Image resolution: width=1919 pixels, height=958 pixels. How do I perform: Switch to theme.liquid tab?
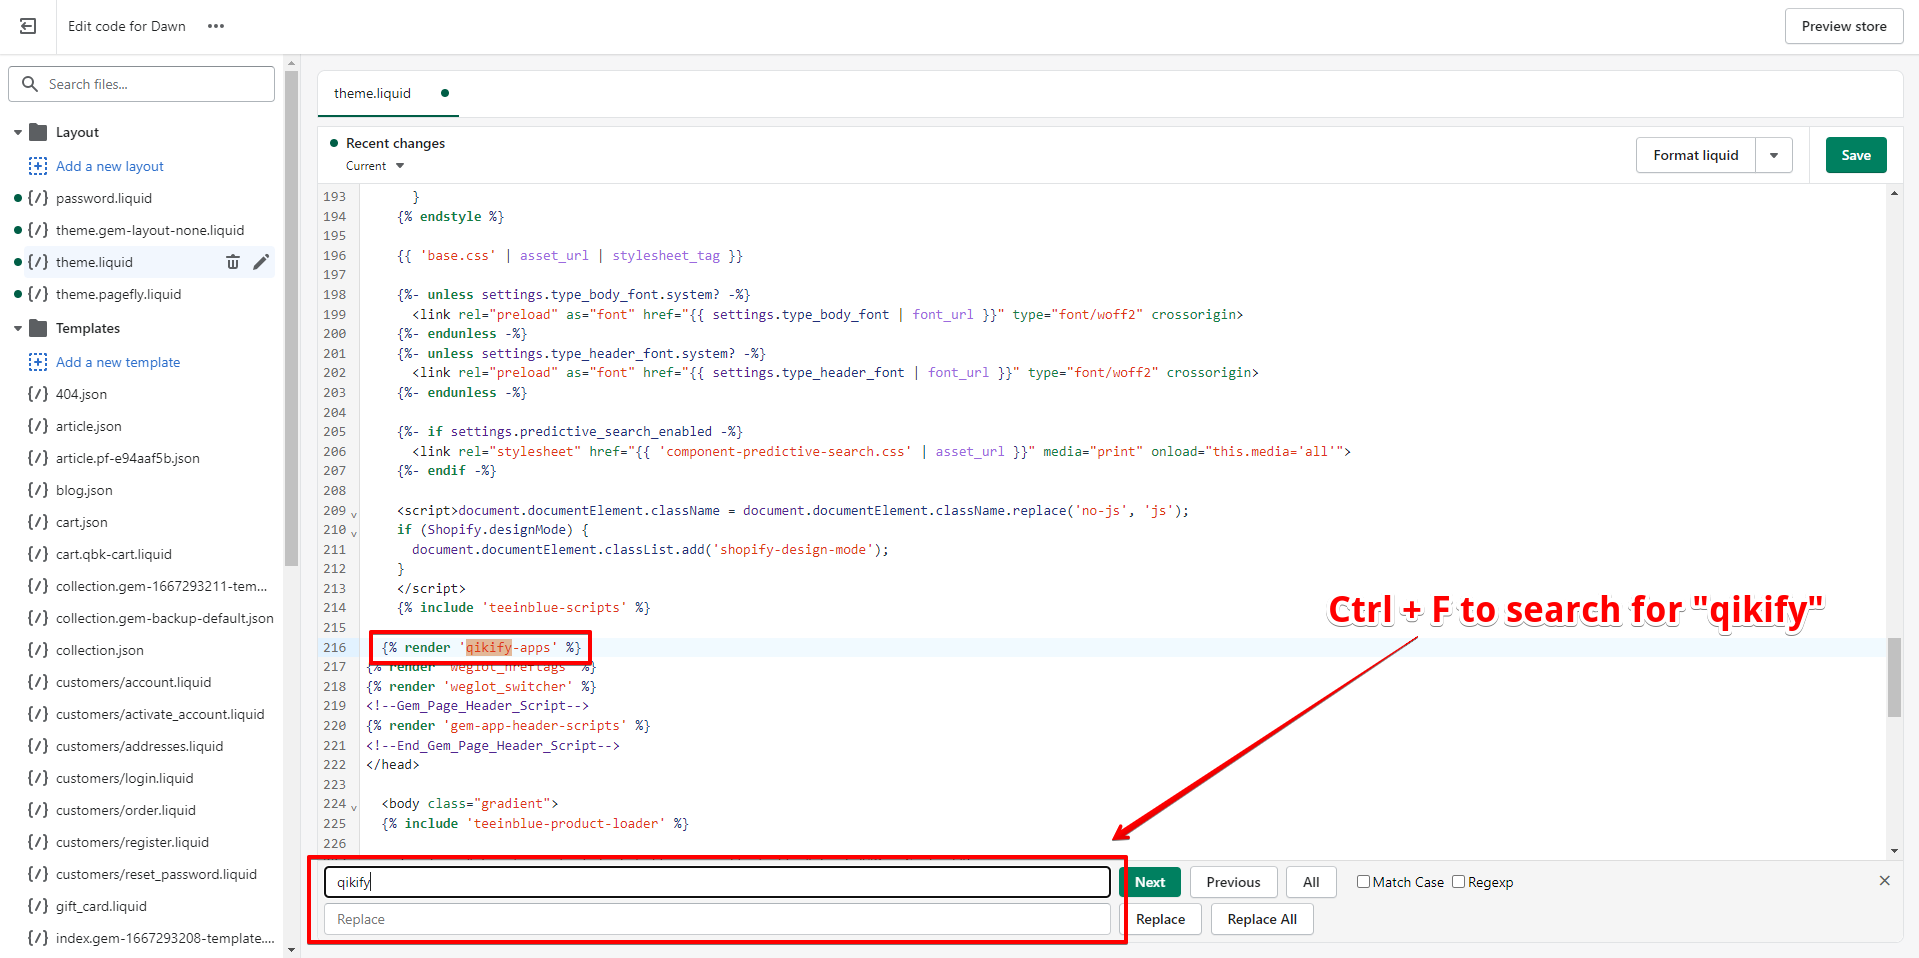click(372, 93)
